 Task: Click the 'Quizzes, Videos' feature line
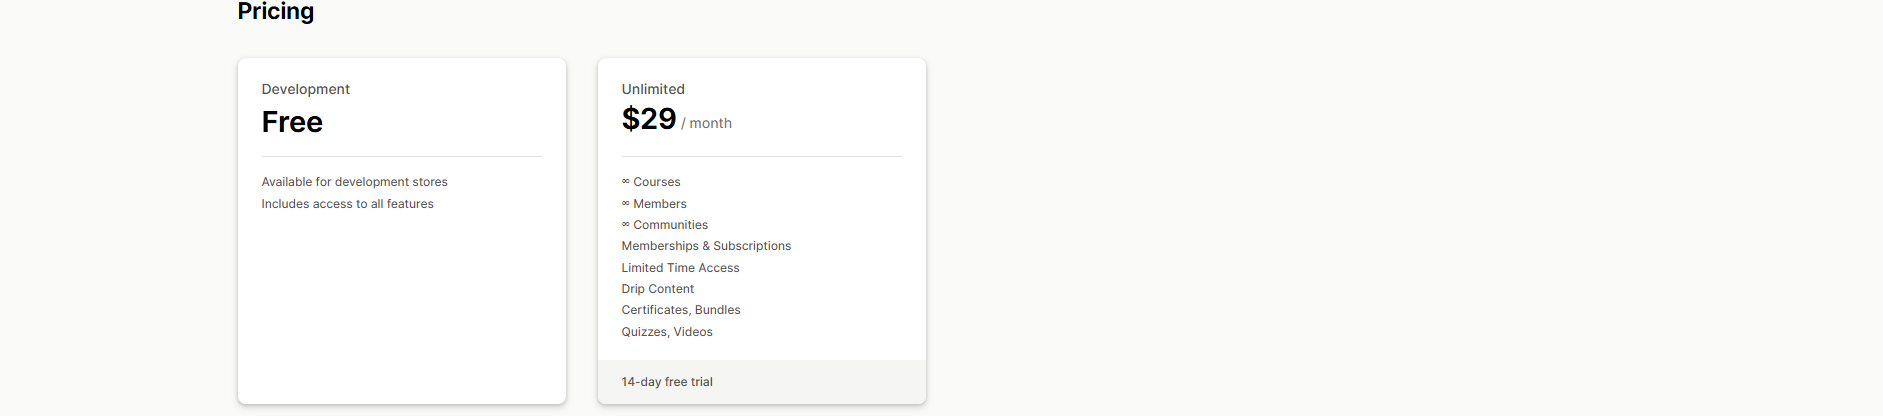click(x=667, y=332)
